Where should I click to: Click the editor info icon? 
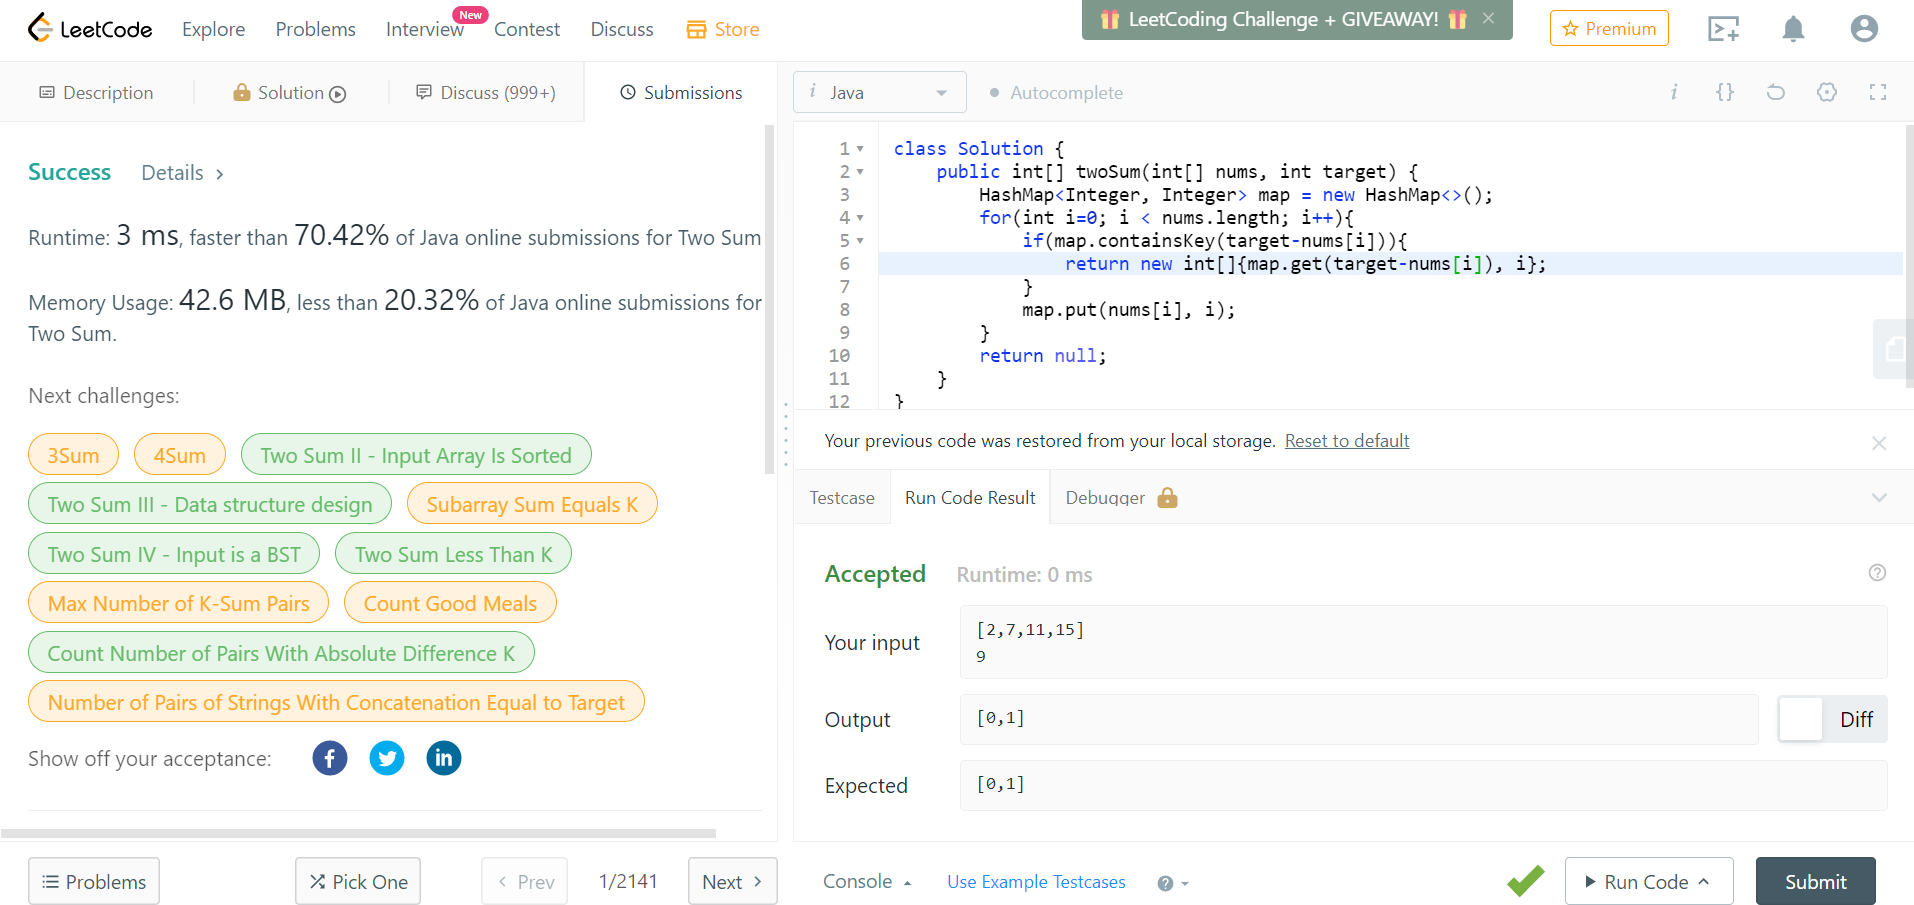pos(1673,92)
